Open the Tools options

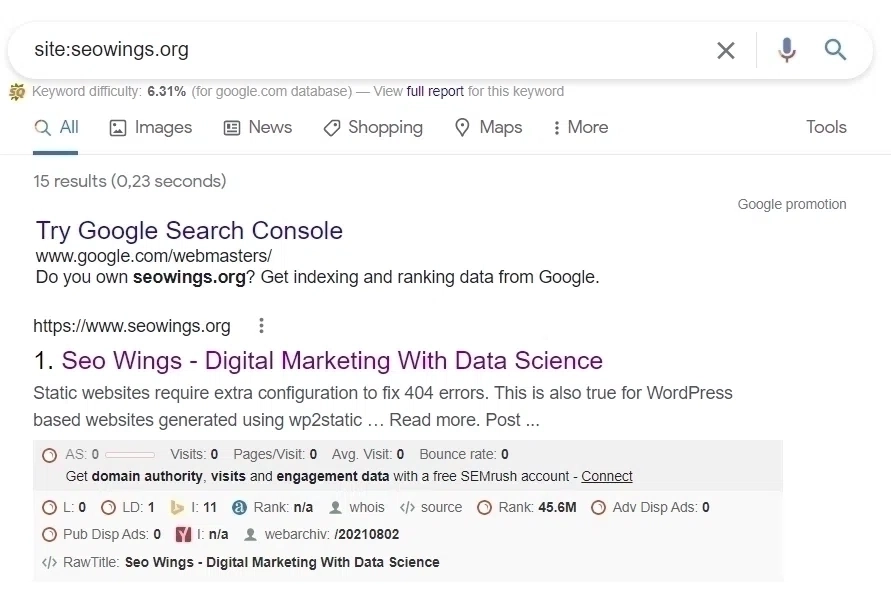(826, 127)
